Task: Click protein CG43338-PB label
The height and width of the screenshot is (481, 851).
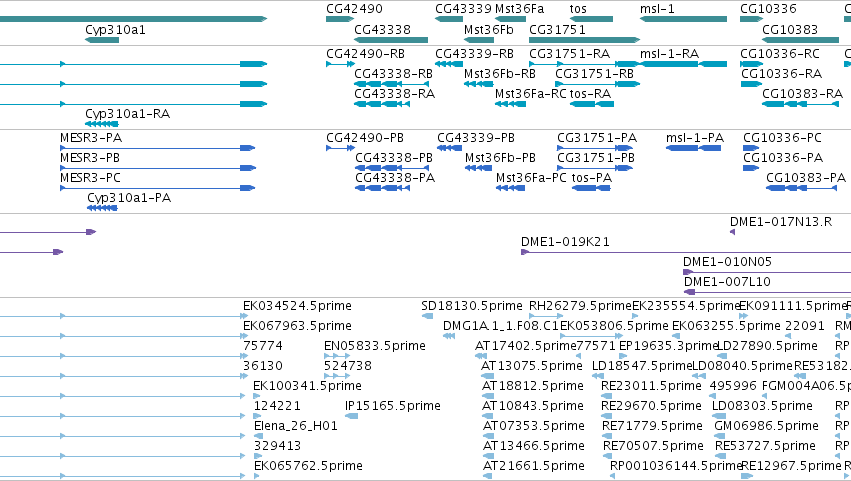Action: (x=394, y=158)
